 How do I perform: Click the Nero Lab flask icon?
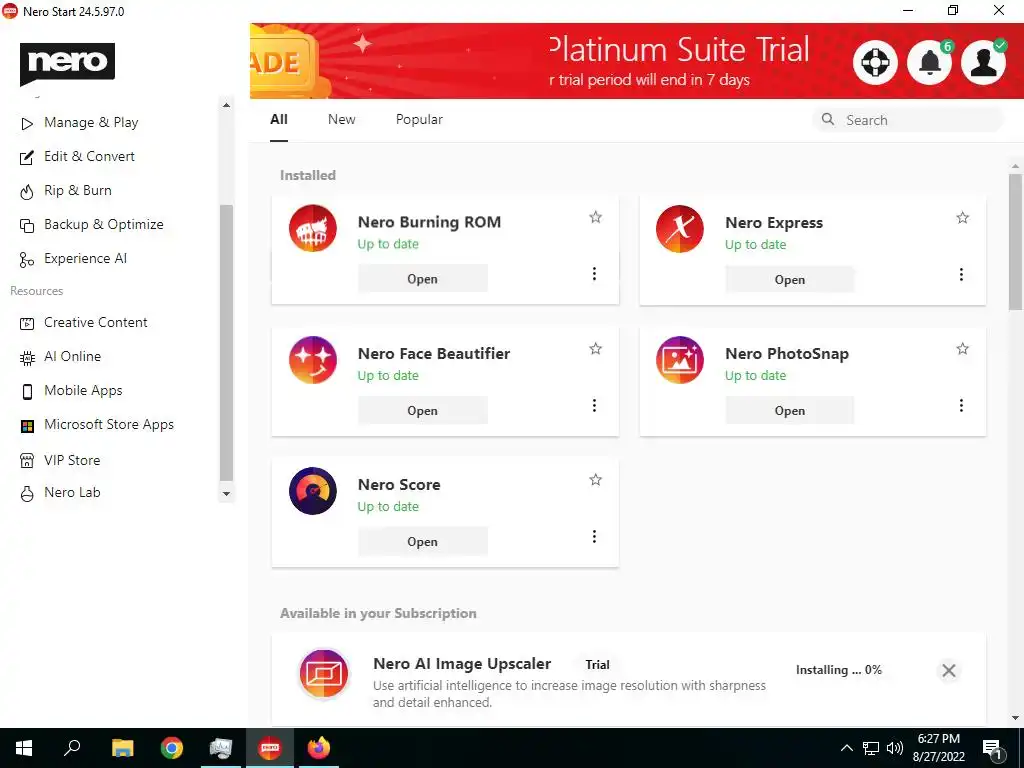point(27,494)
